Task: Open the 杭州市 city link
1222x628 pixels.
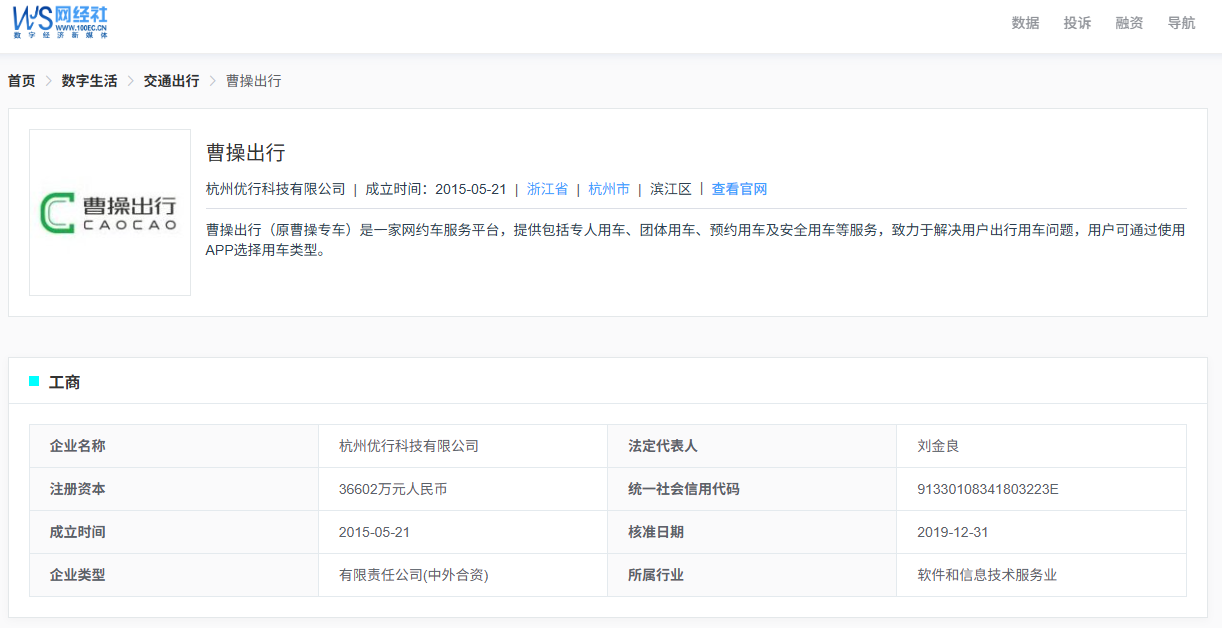Action: (x=609, y=189)
